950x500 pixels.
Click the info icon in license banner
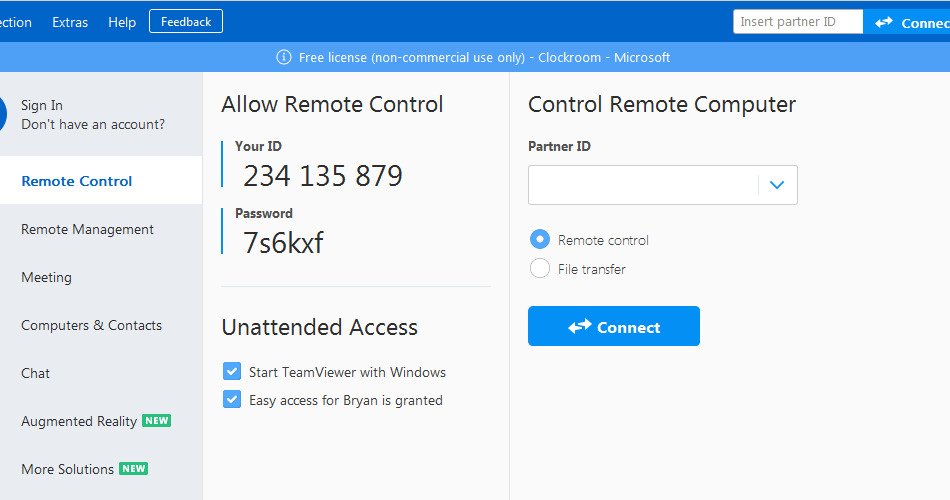click(284, 57)
